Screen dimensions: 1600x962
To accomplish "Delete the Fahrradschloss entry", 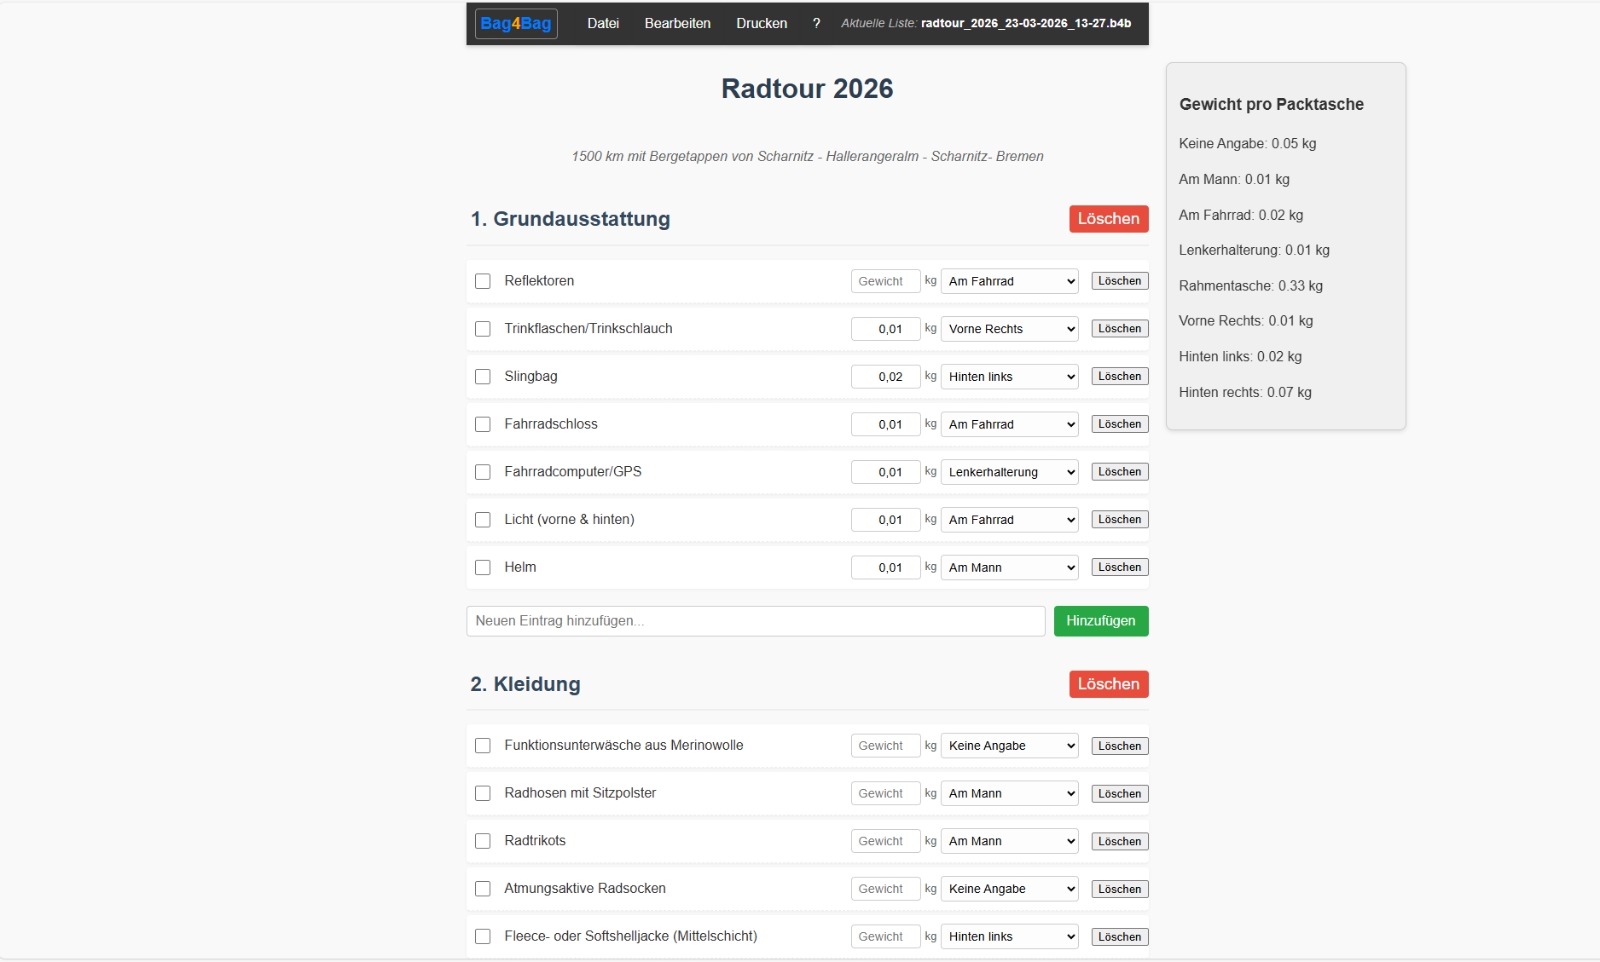I will [x=1119, y=424].
